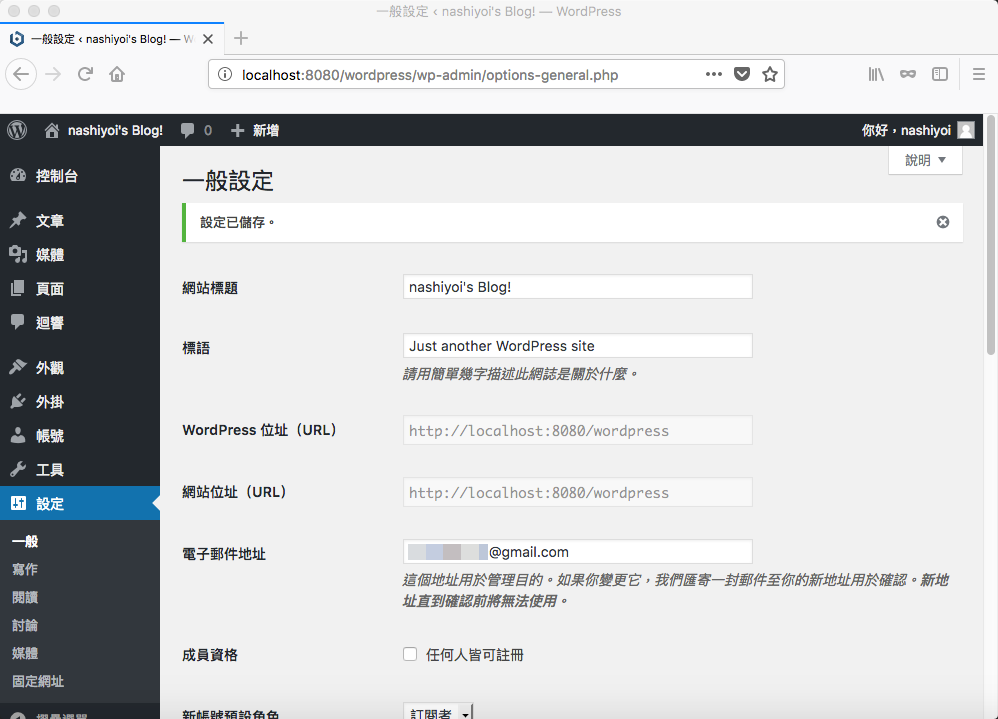The image size is (998, 719).
Task: Click the 文章 pin icon
Action: 18,220
